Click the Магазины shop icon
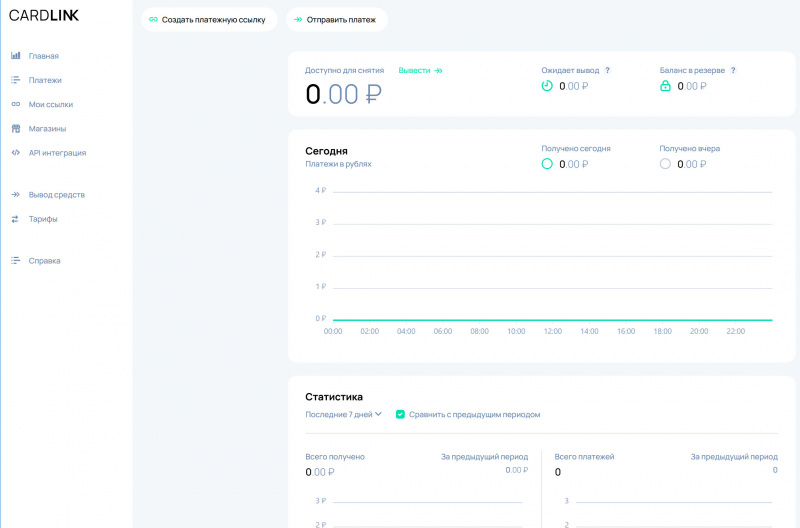 click(15, 129)
